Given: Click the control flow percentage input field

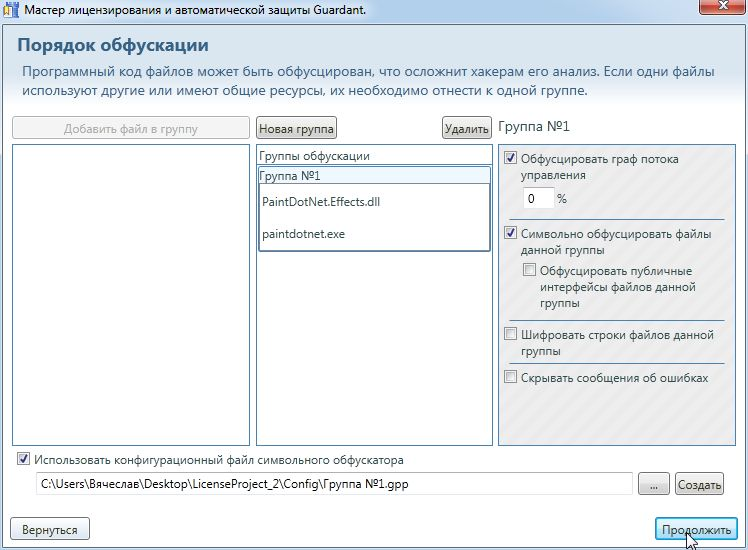Looking at the screenshot, I should (538, 198).
